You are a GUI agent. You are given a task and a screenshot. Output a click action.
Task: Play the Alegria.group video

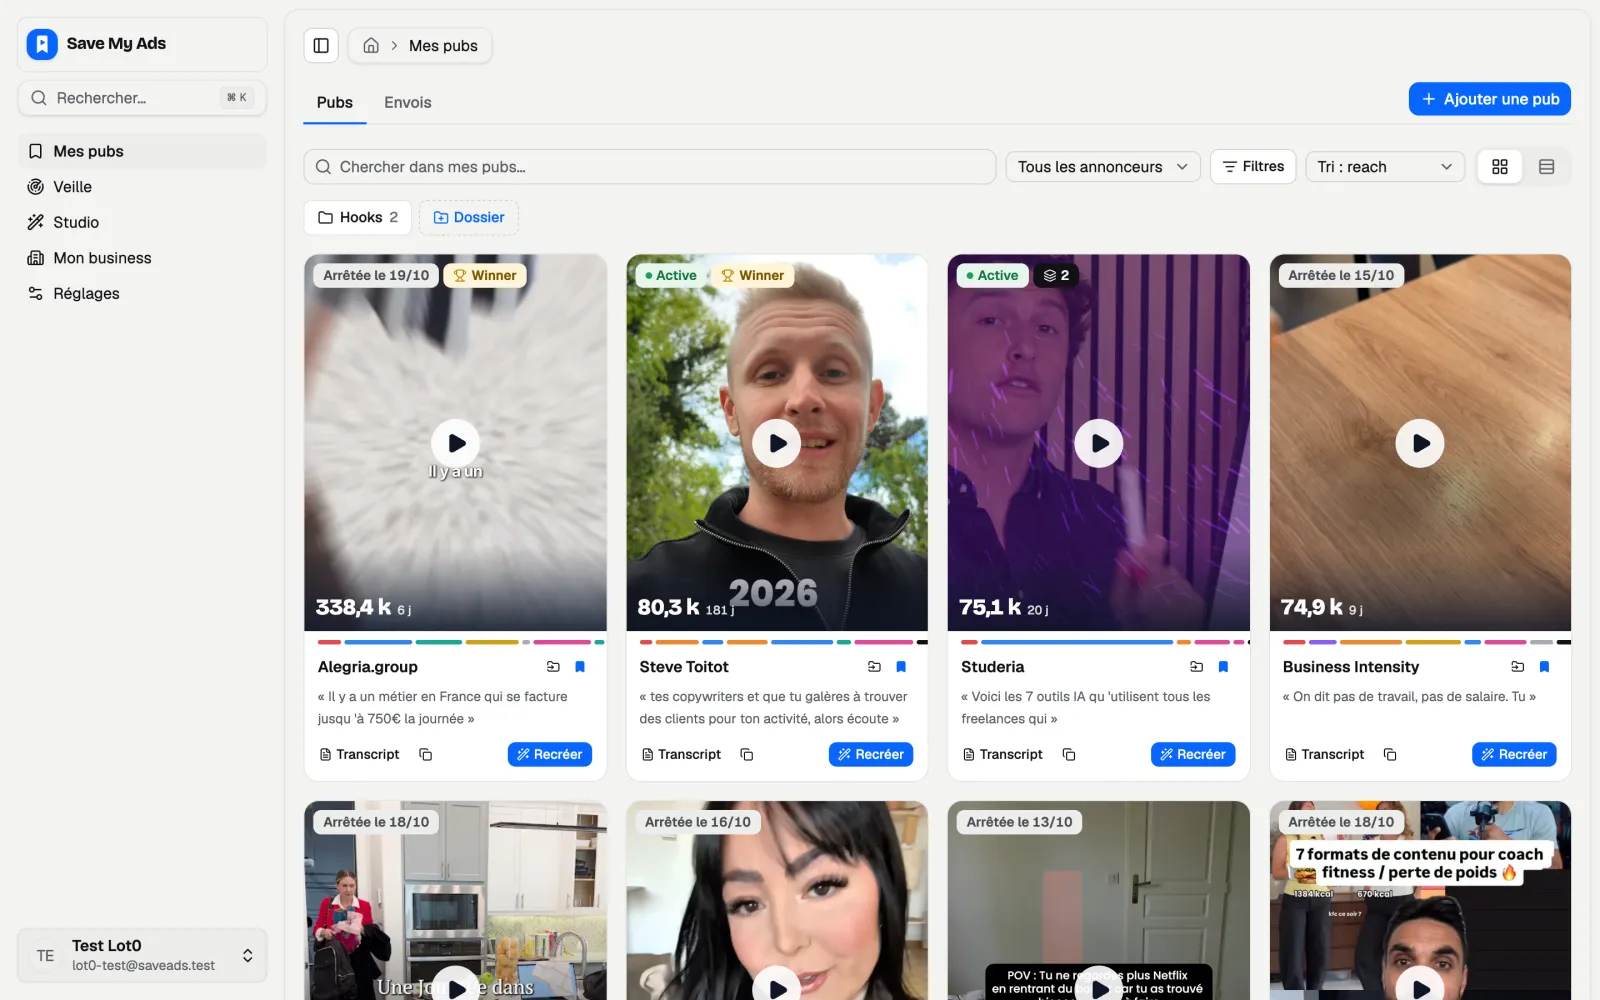click(x=456, y=443)
